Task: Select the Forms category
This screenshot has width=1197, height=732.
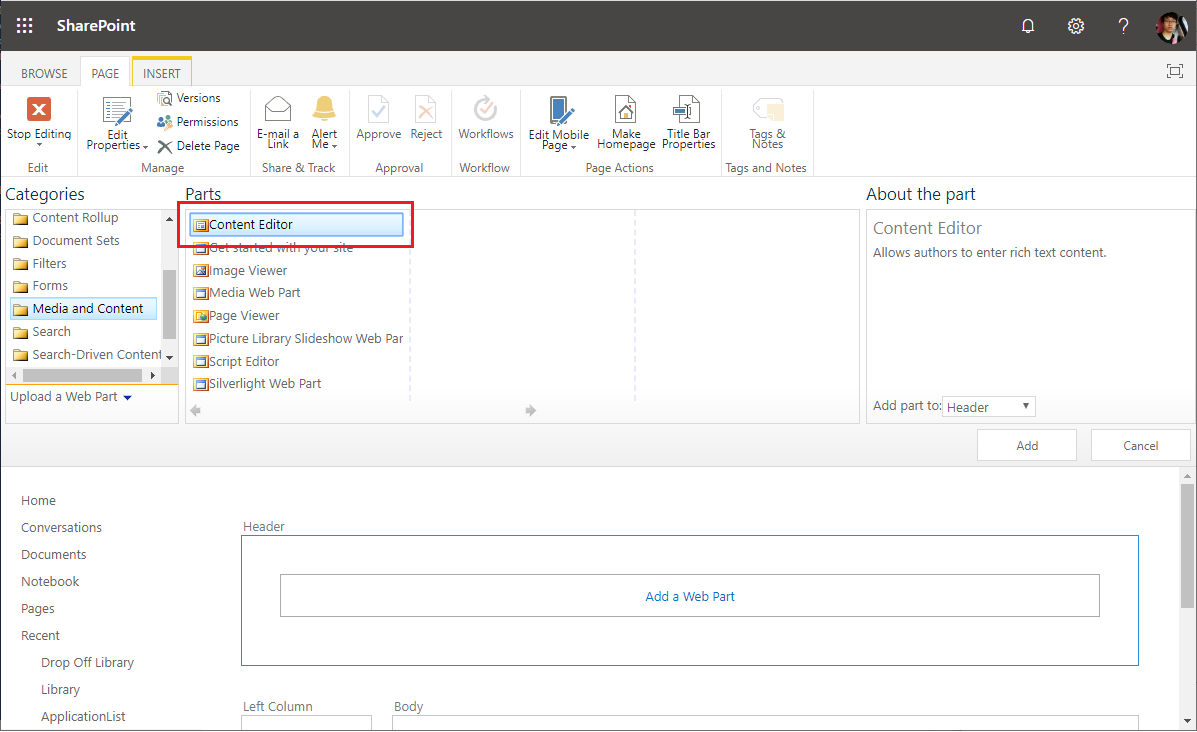Action: pyautogui.click(x=40, y=285)
